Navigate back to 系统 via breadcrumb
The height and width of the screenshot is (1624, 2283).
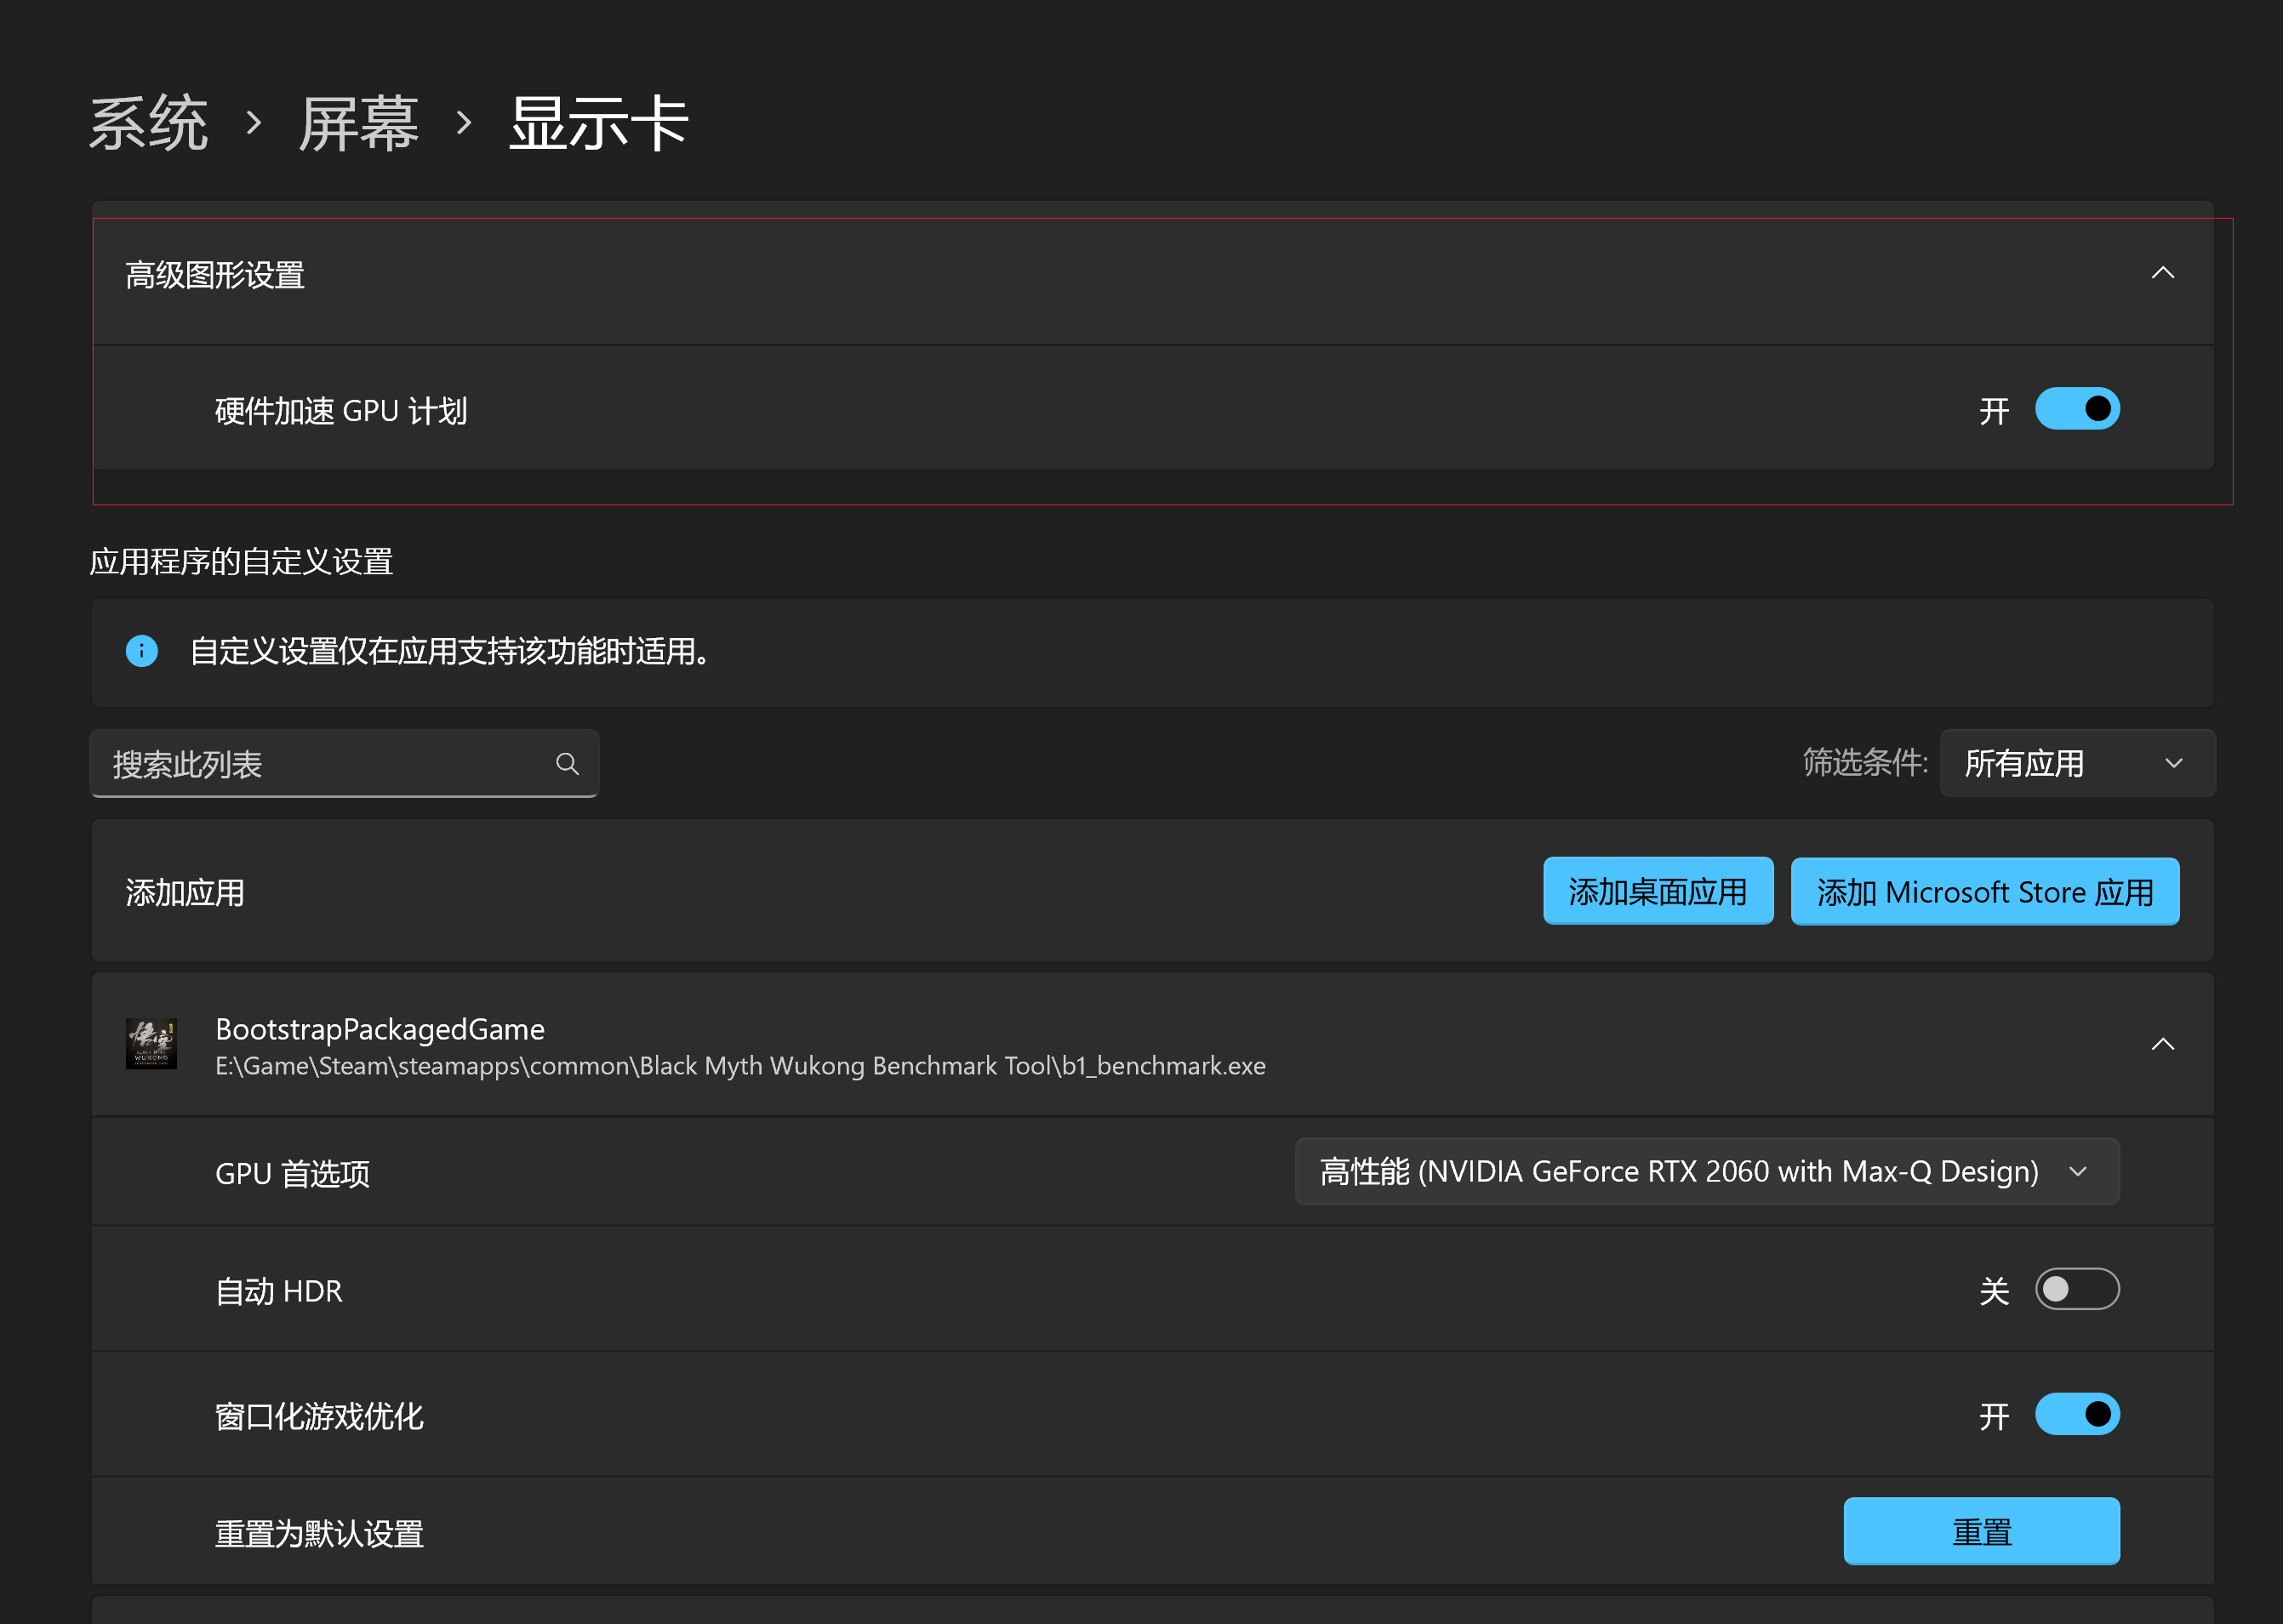pos(148,120)
